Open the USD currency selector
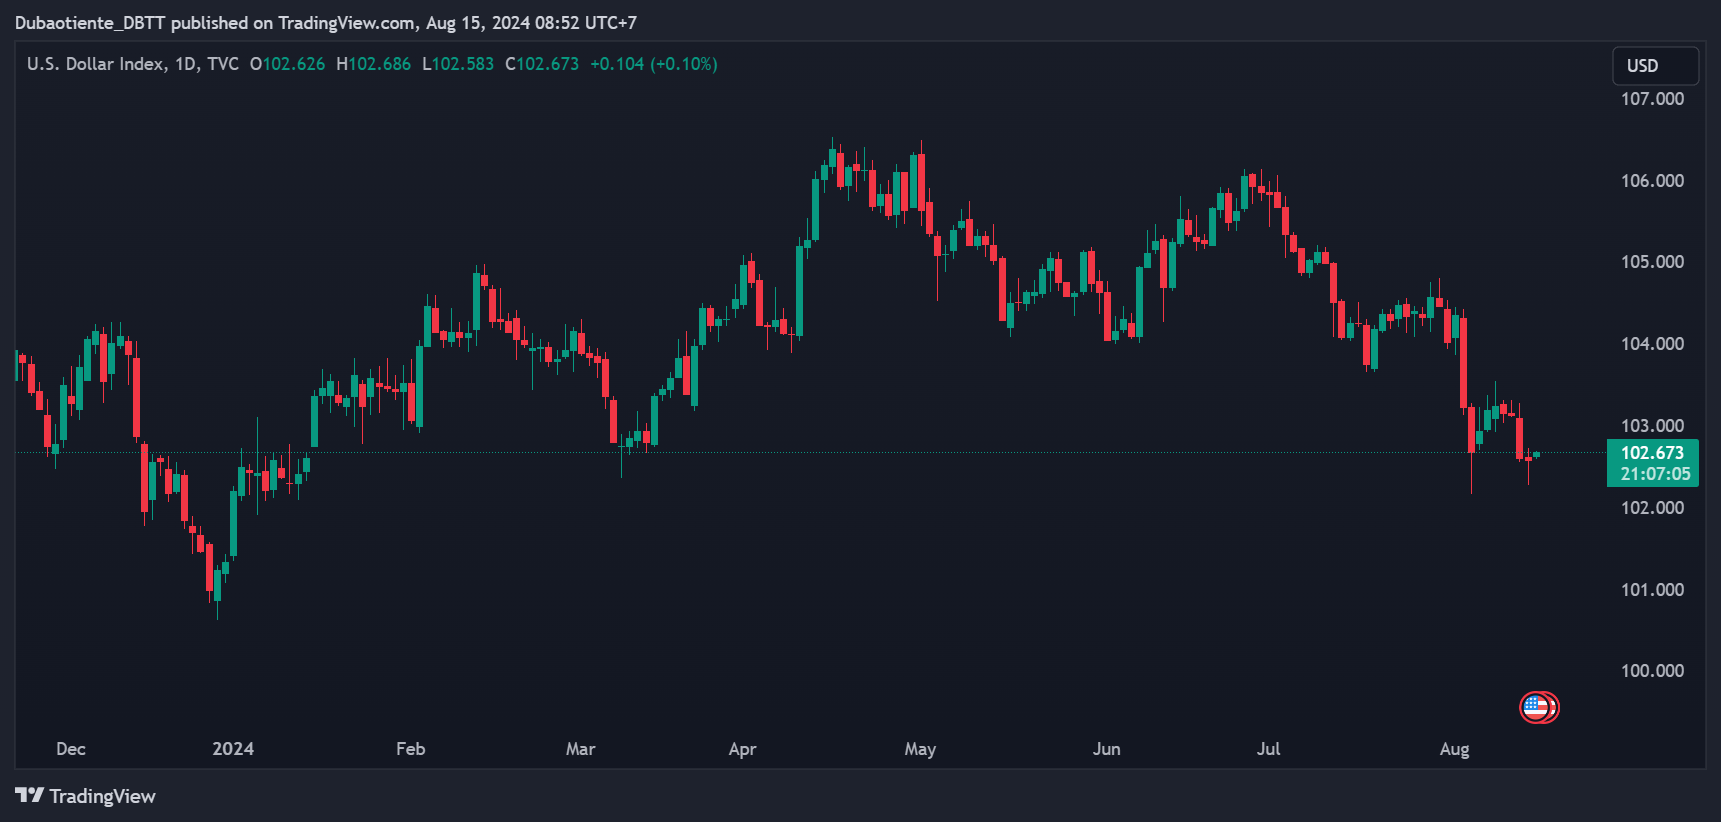The width and height of the screenshot is (1721, 822). click(1655, 66)
